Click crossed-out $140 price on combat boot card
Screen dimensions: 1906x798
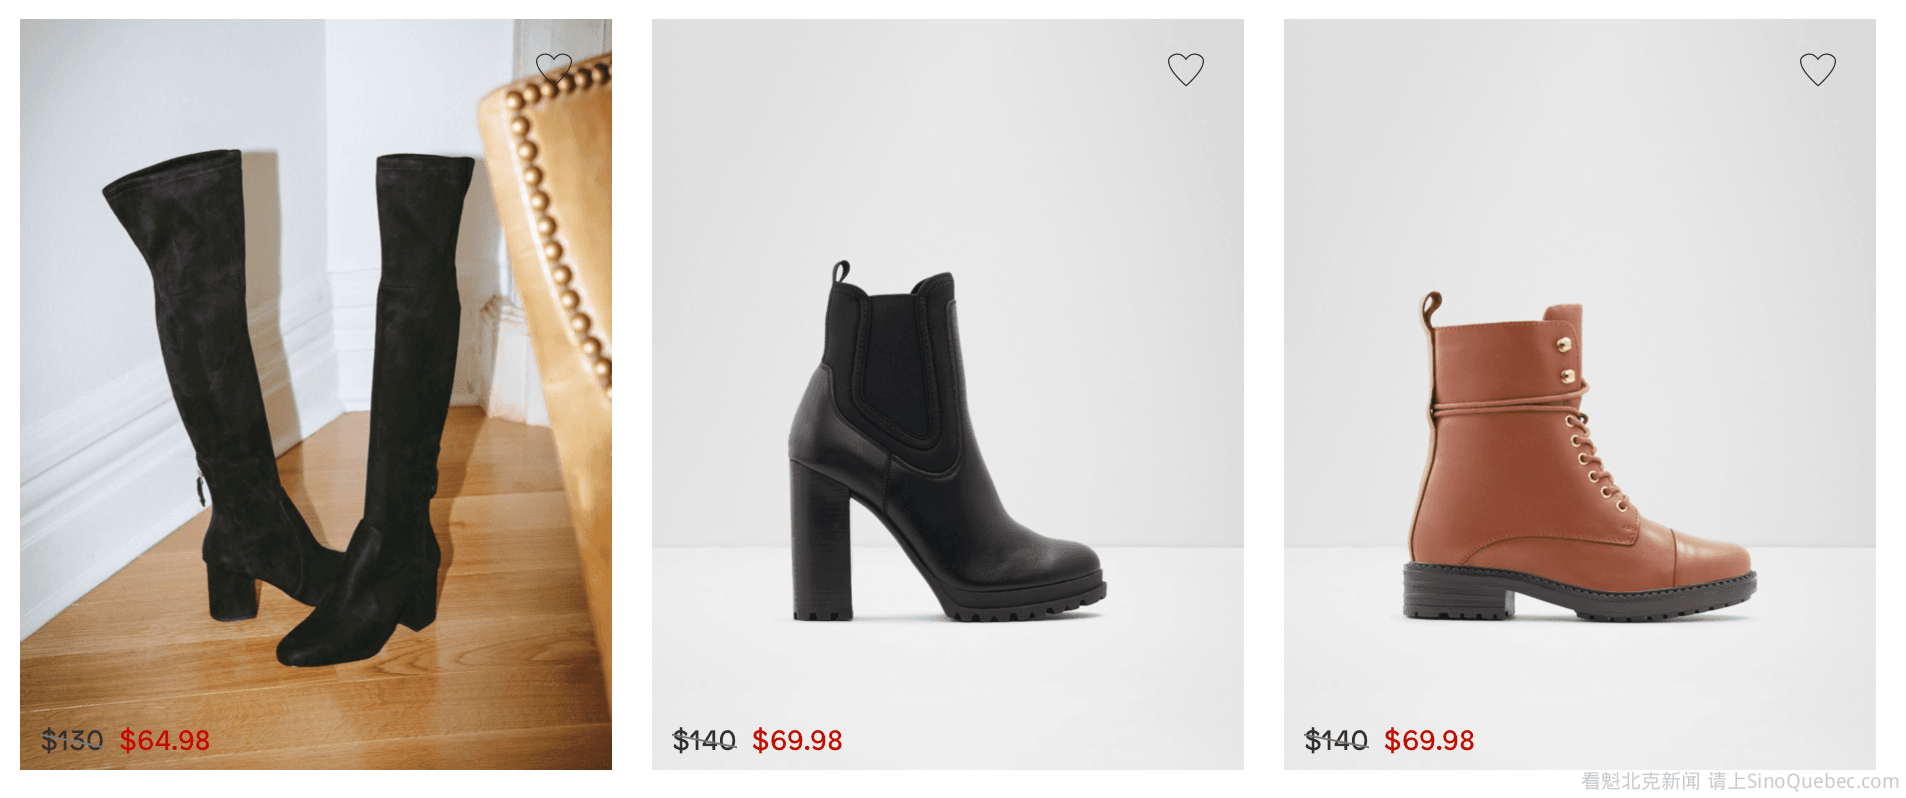(x=1336, y=740)
